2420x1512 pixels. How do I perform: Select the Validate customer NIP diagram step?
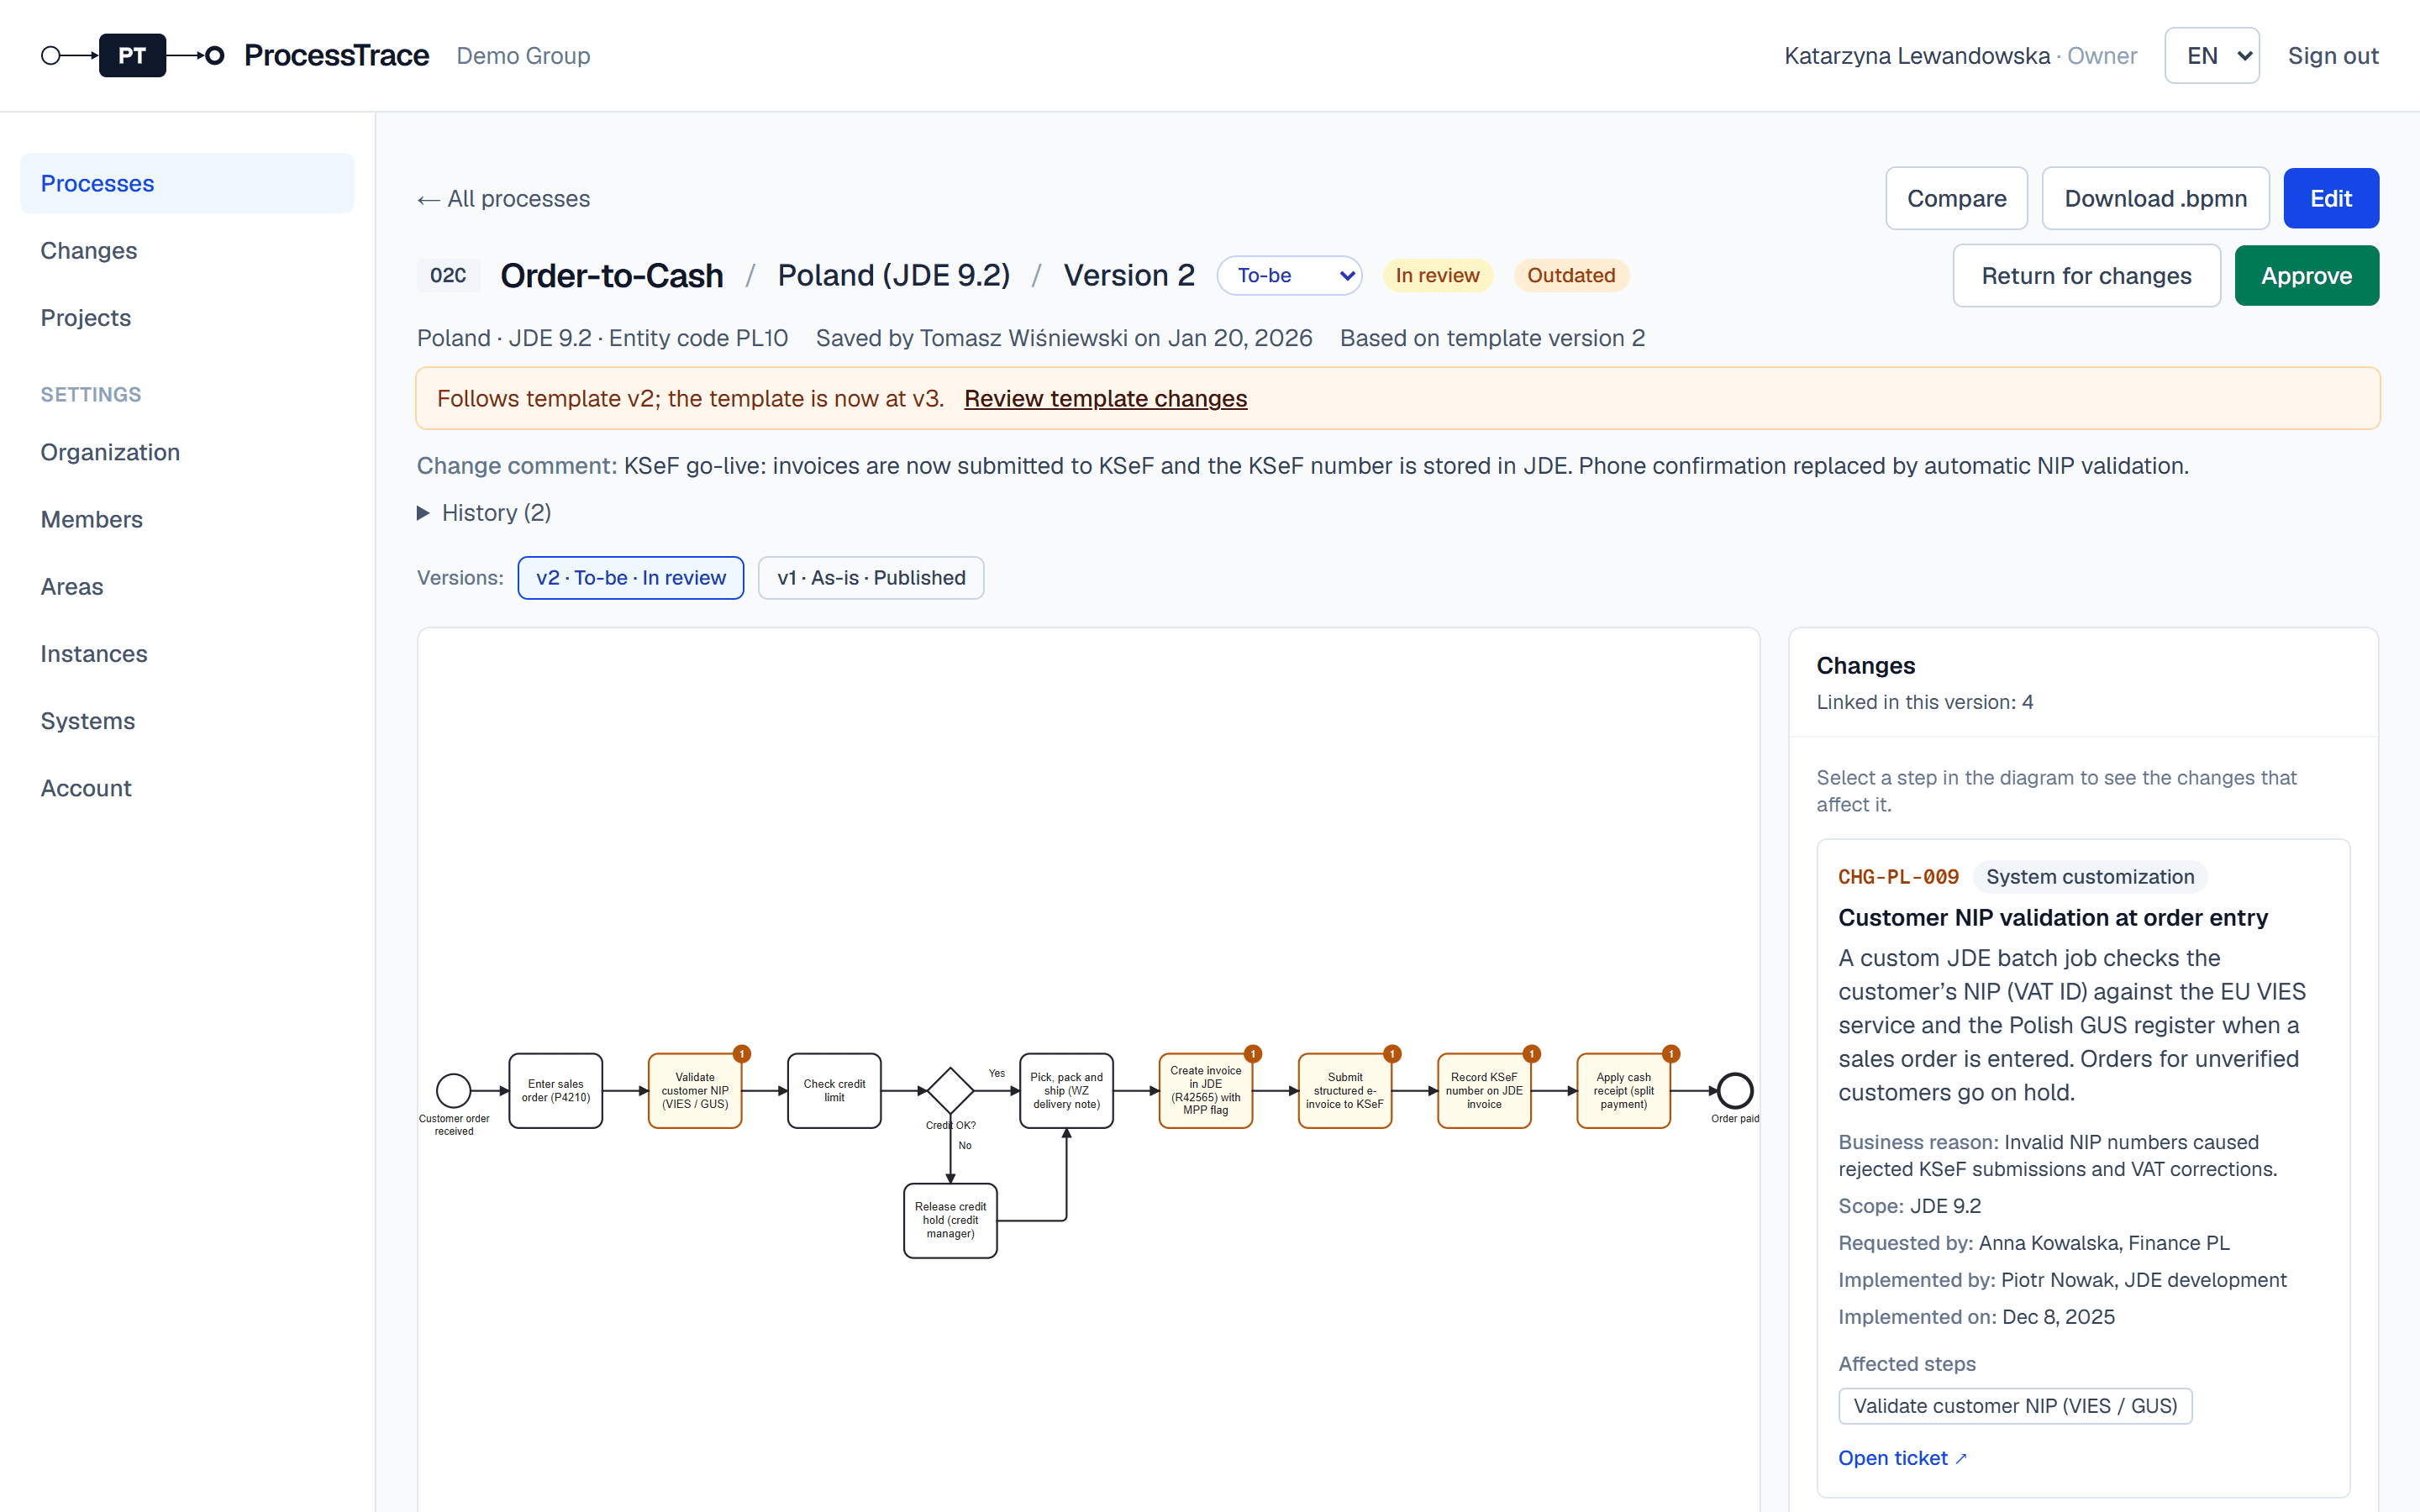point(695,1090)
